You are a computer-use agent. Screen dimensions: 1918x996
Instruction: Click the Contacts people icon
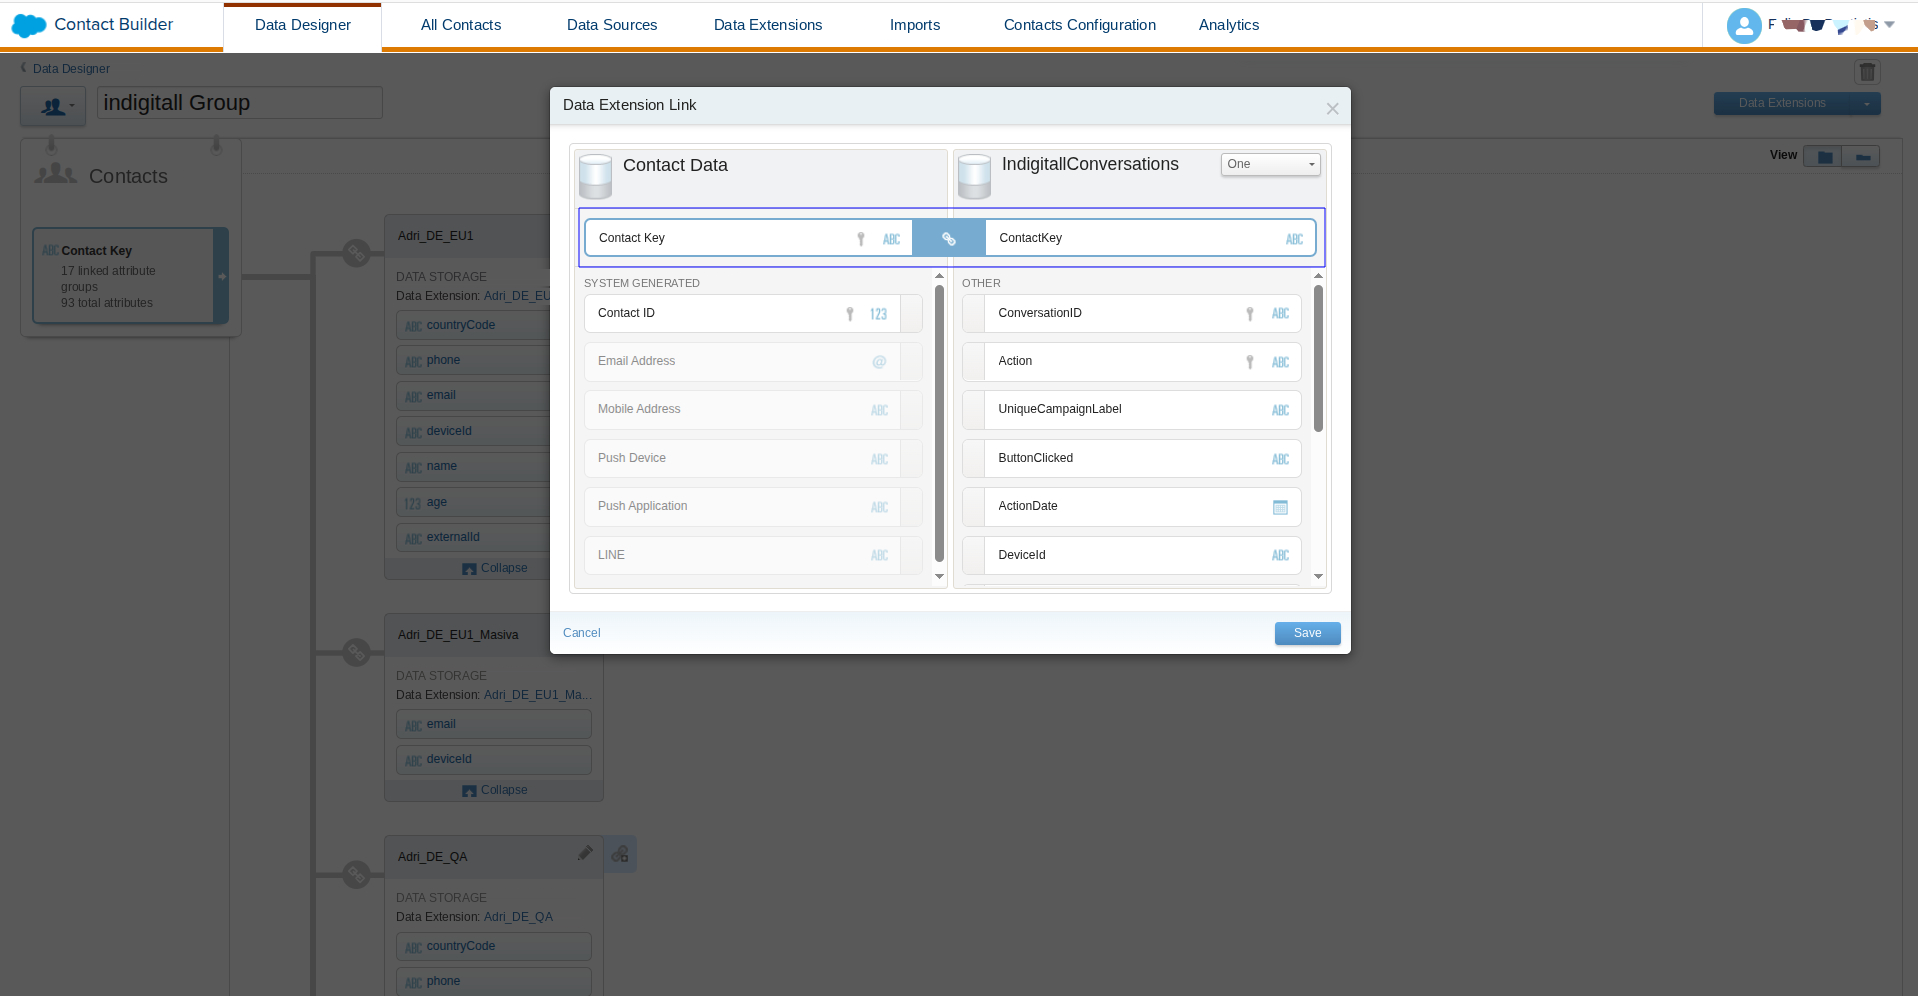tap(55, 174)
